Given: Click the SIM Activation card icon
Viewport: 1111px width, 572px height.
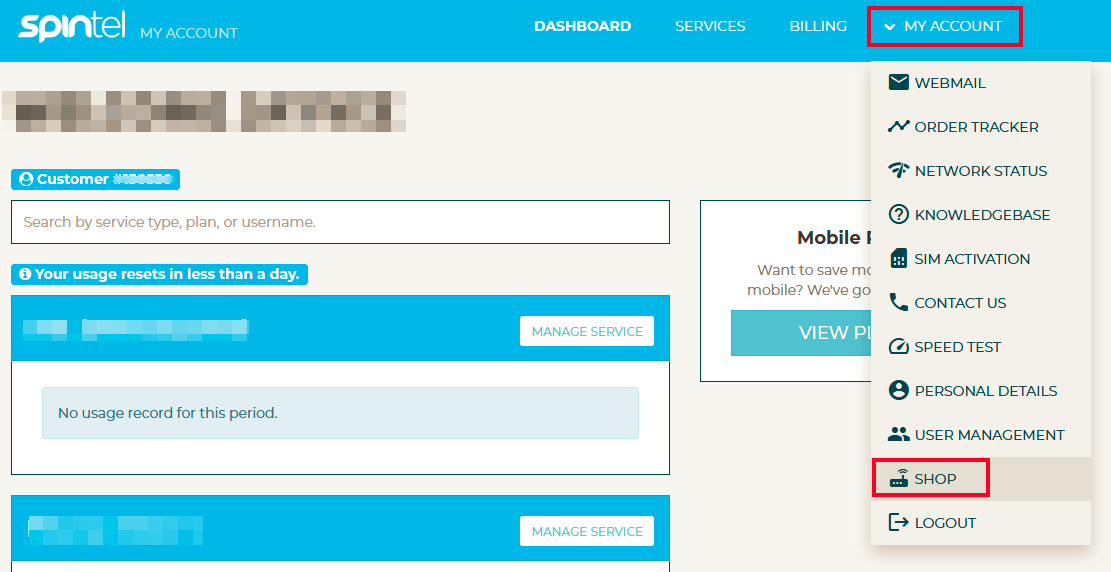Looking at the screenshot, I should click(898, 258).
